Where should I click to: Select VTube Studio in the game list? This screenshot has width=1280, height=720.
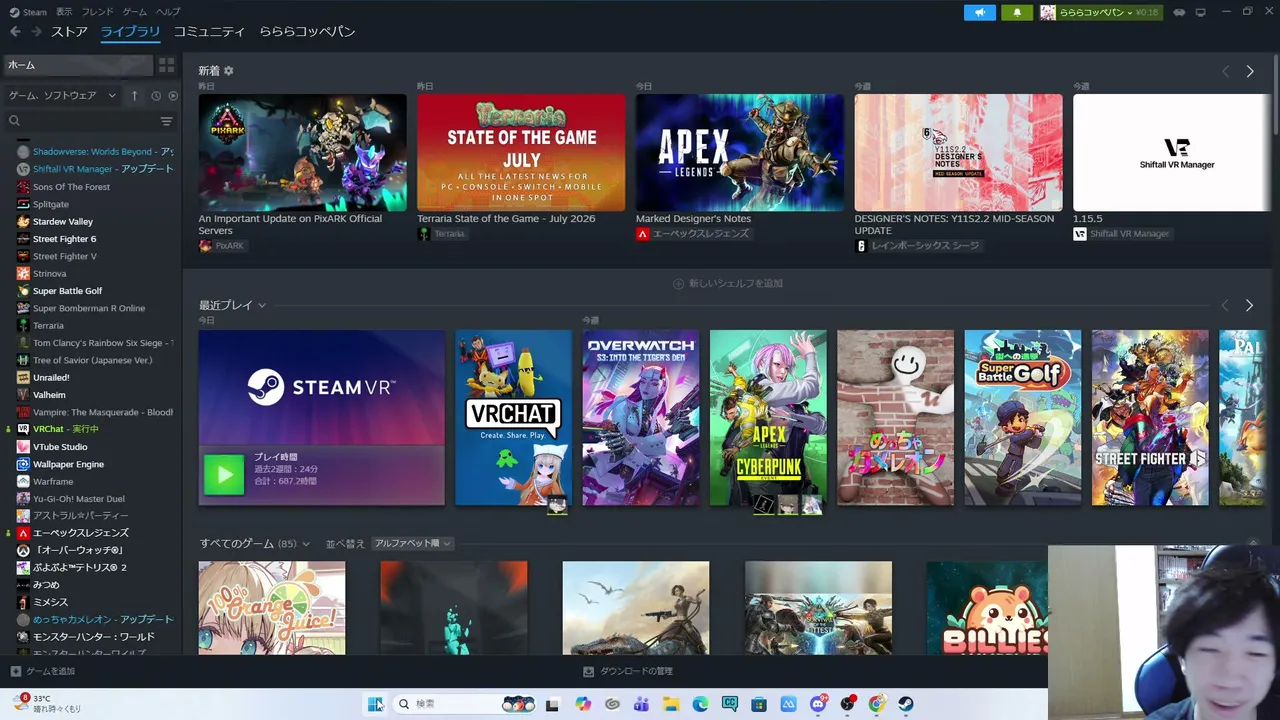point(60,447)
